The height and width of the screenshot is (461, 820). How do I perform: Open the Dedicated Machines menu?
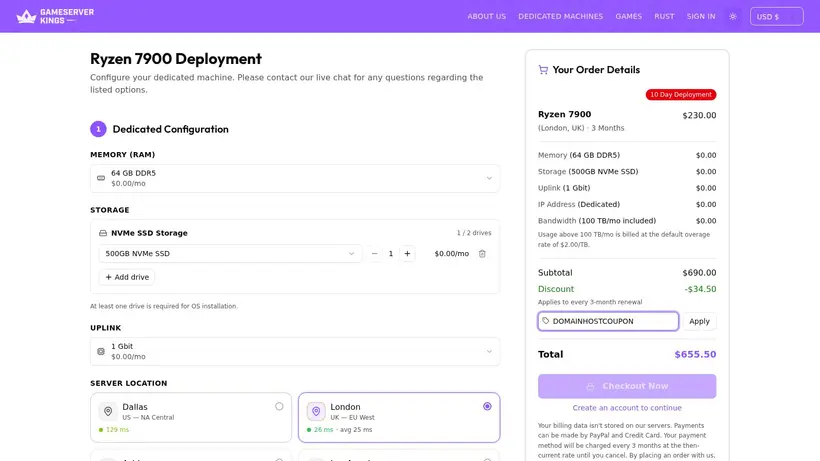click(561, 16)
